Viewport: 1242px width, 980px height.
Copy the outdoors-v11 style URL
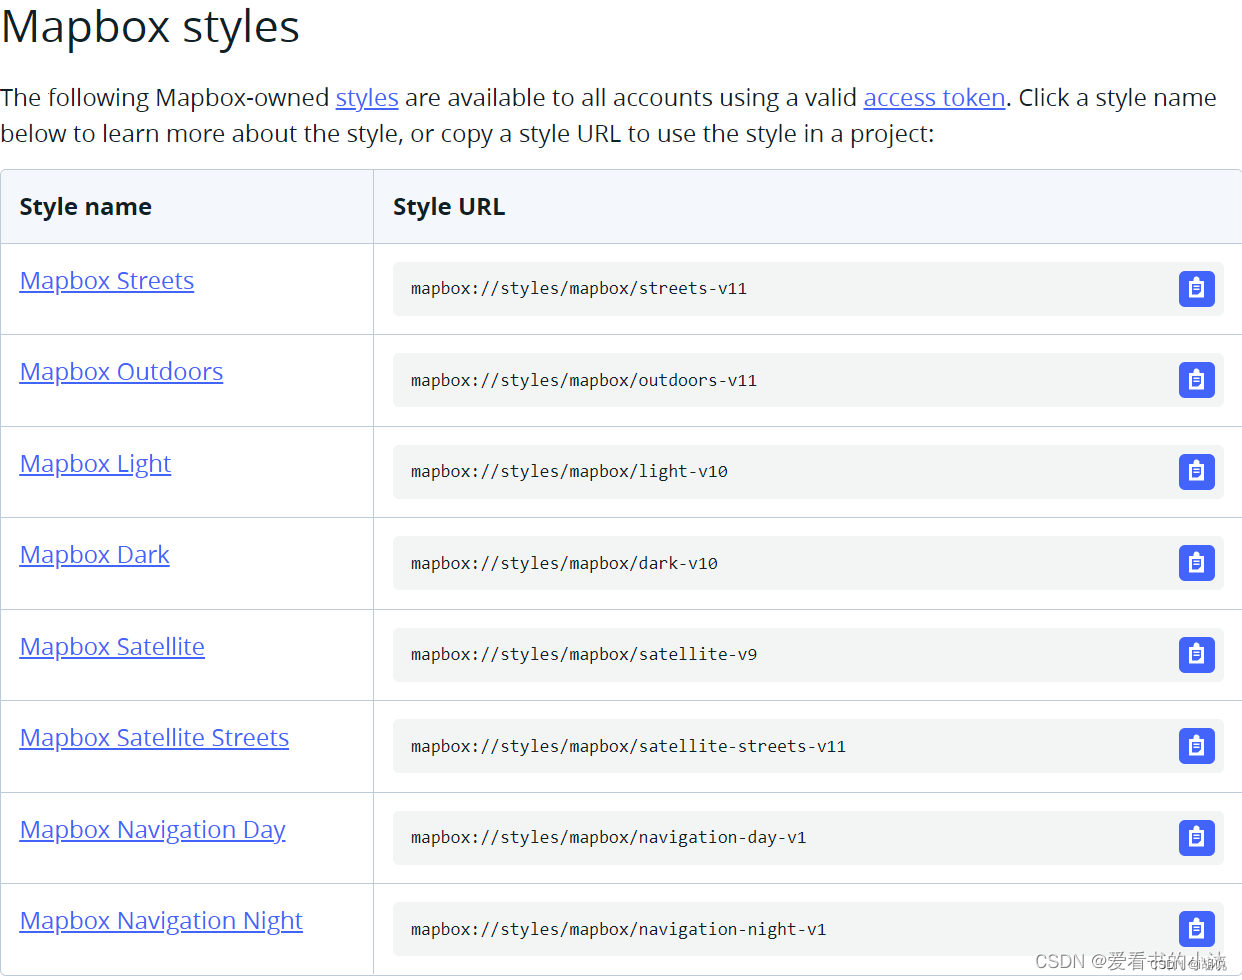[1196, 380]
